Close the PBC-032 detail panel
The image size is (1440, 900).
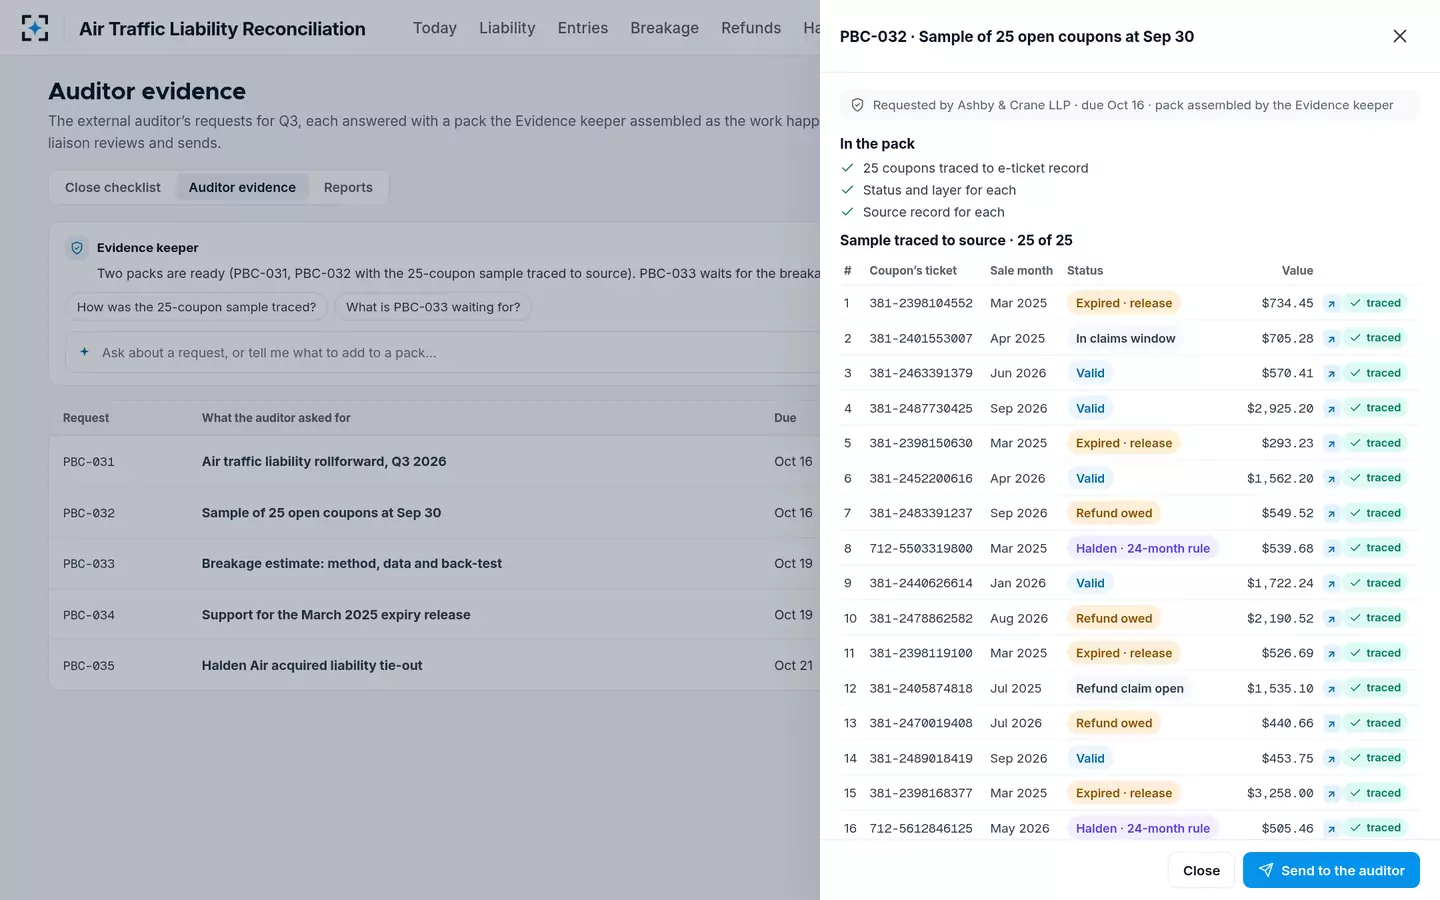[x=1400, y=36]
